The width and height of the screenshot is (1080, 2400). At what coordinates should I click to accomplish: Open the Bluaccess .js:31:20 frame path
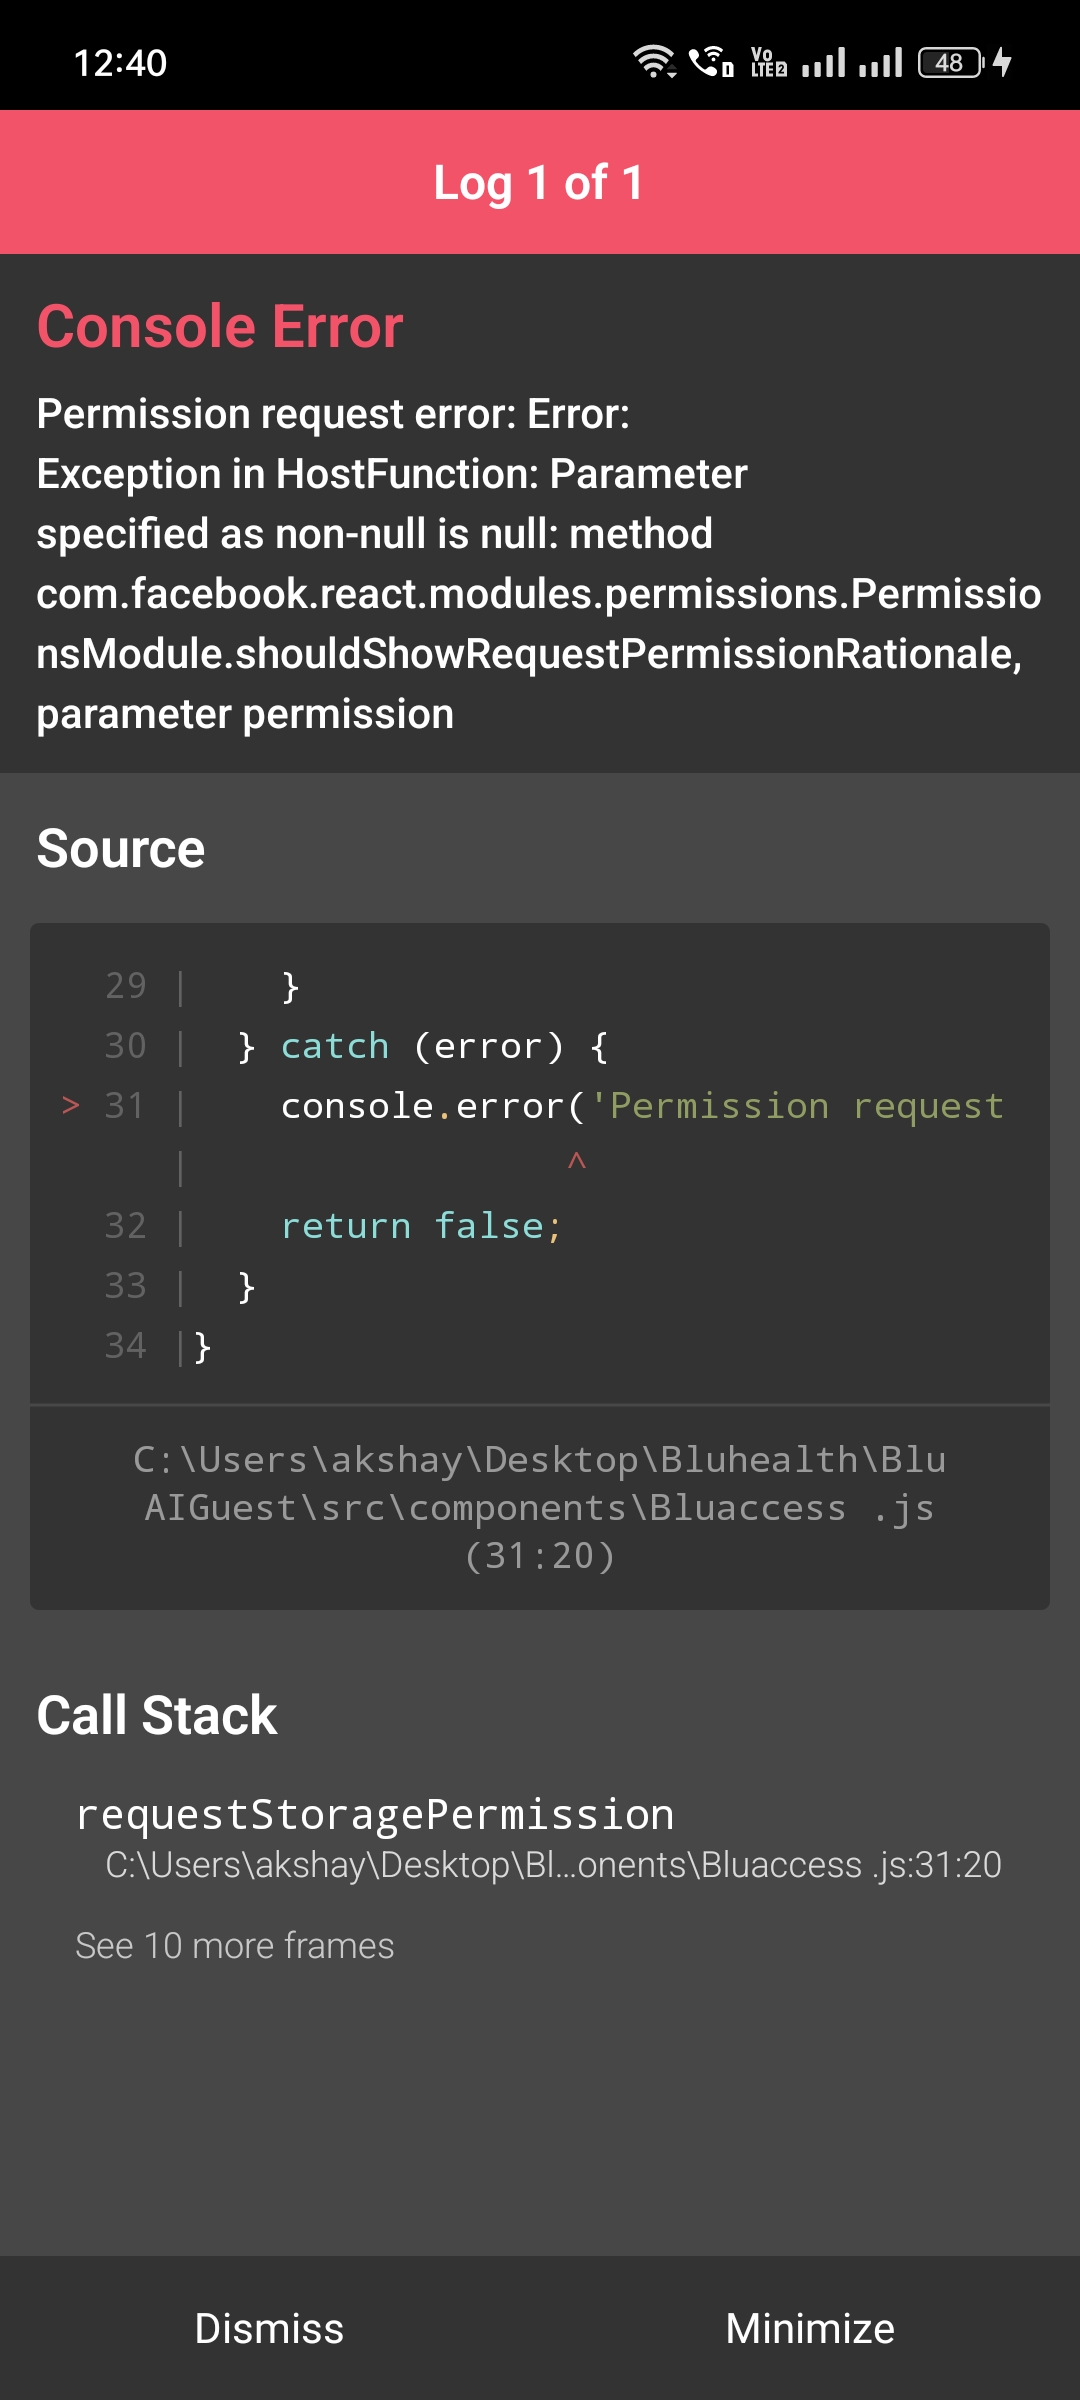(553, 1865)
